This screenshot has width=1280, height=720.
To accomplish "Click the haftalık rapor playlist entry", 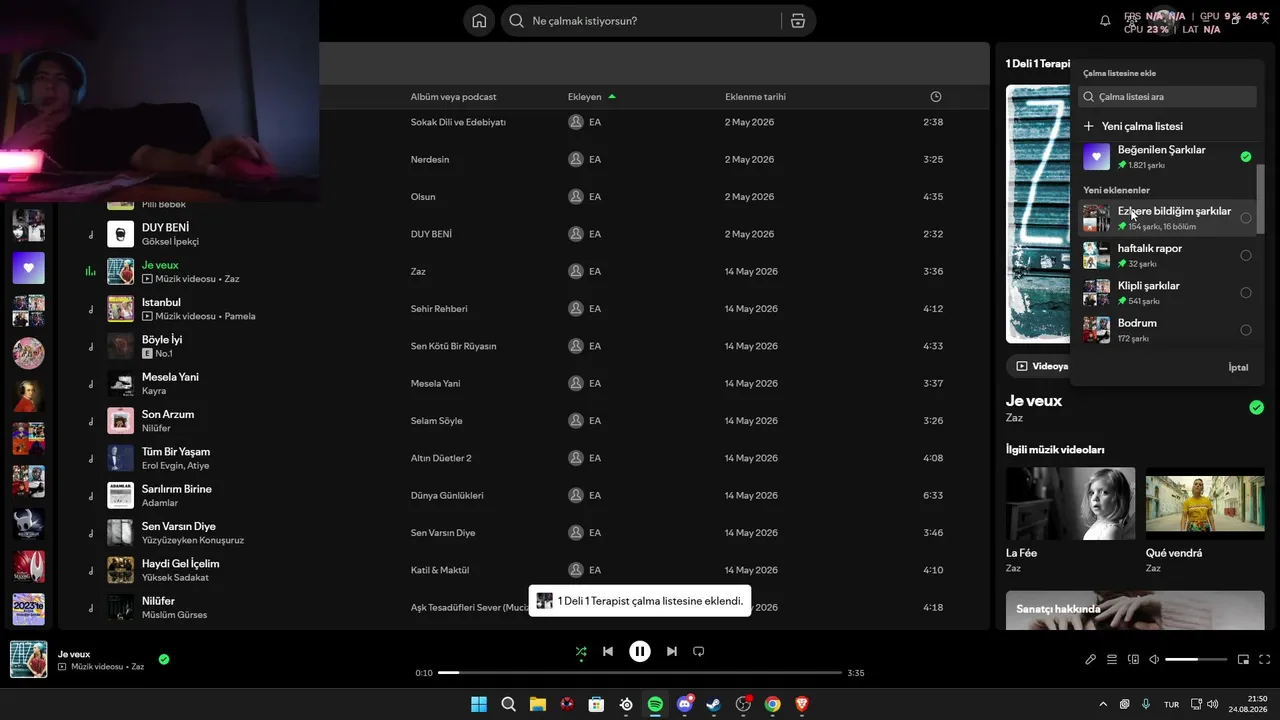I will [1167, 255].
